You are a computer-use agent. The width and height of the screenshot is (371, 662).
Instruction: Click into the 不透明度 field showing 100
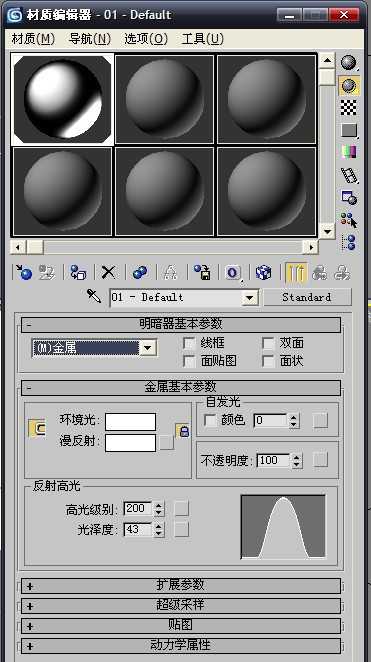point(274,460)
